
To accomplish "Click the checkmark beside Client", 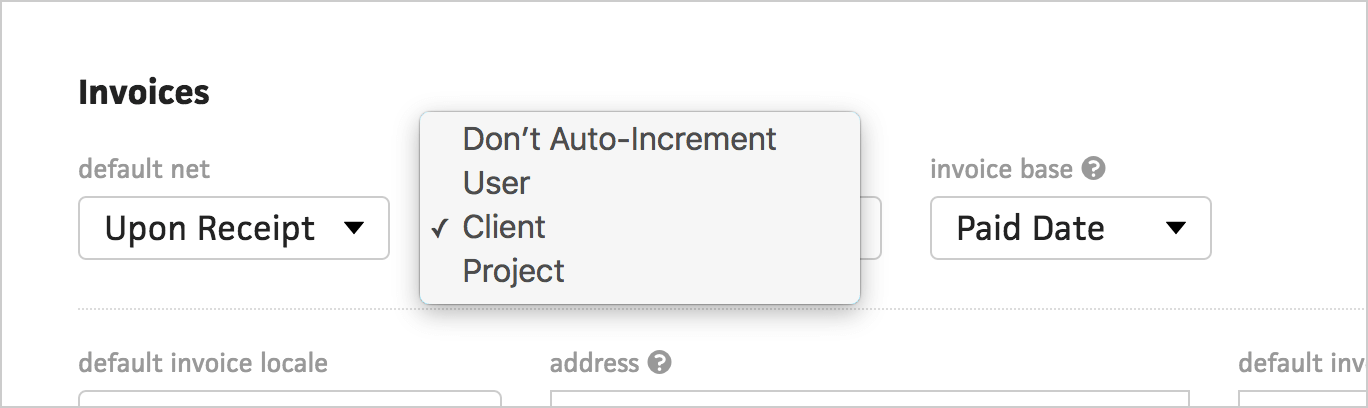I will click(x=439, y=229).
